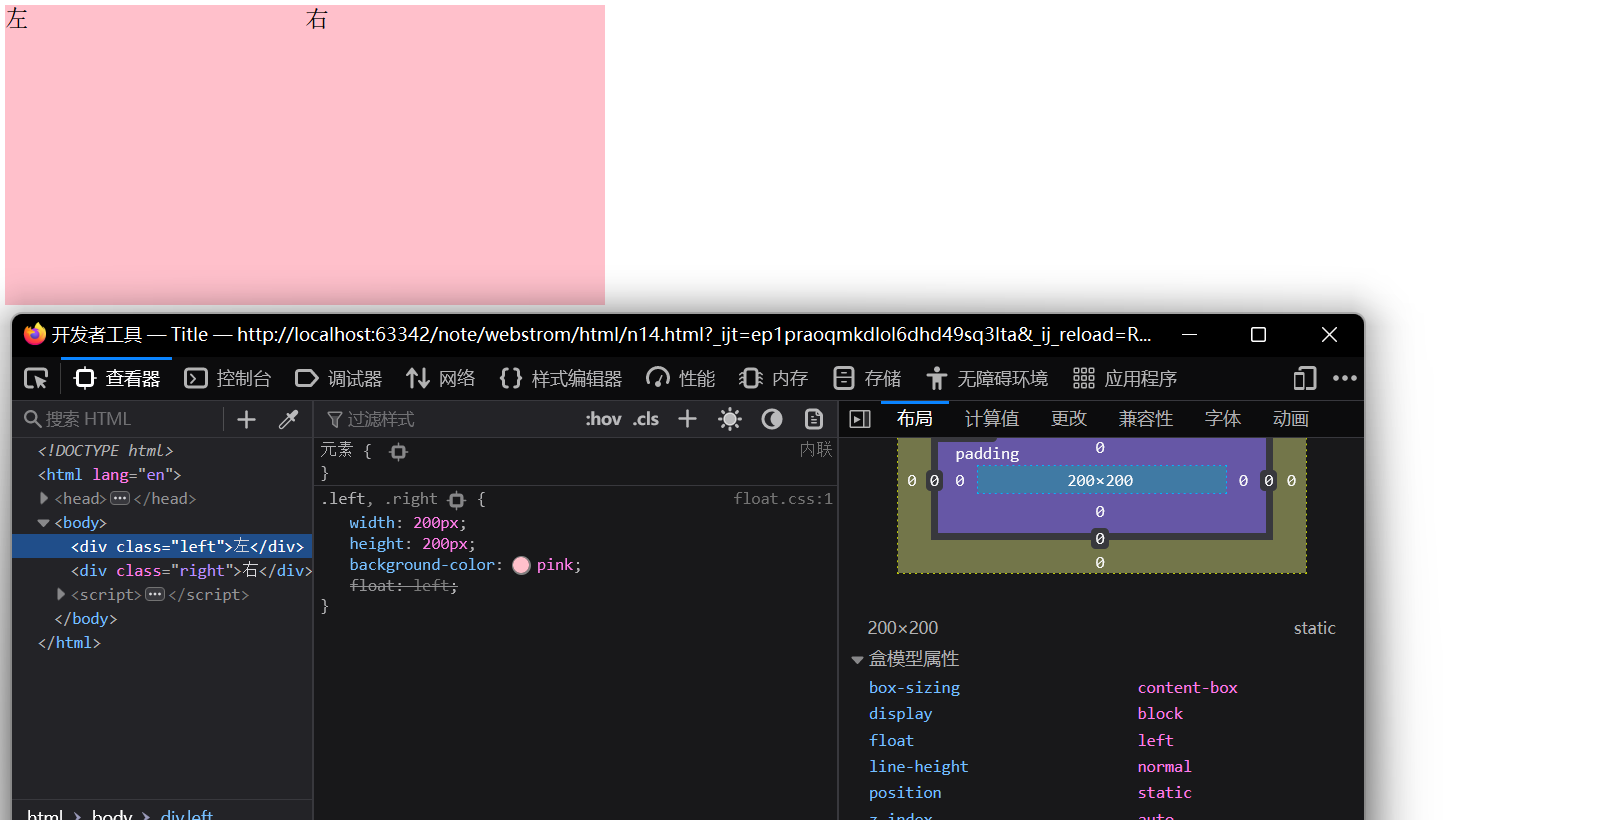Click the pink color swatch
The image size is (1614, 820).
pos(521,565)
